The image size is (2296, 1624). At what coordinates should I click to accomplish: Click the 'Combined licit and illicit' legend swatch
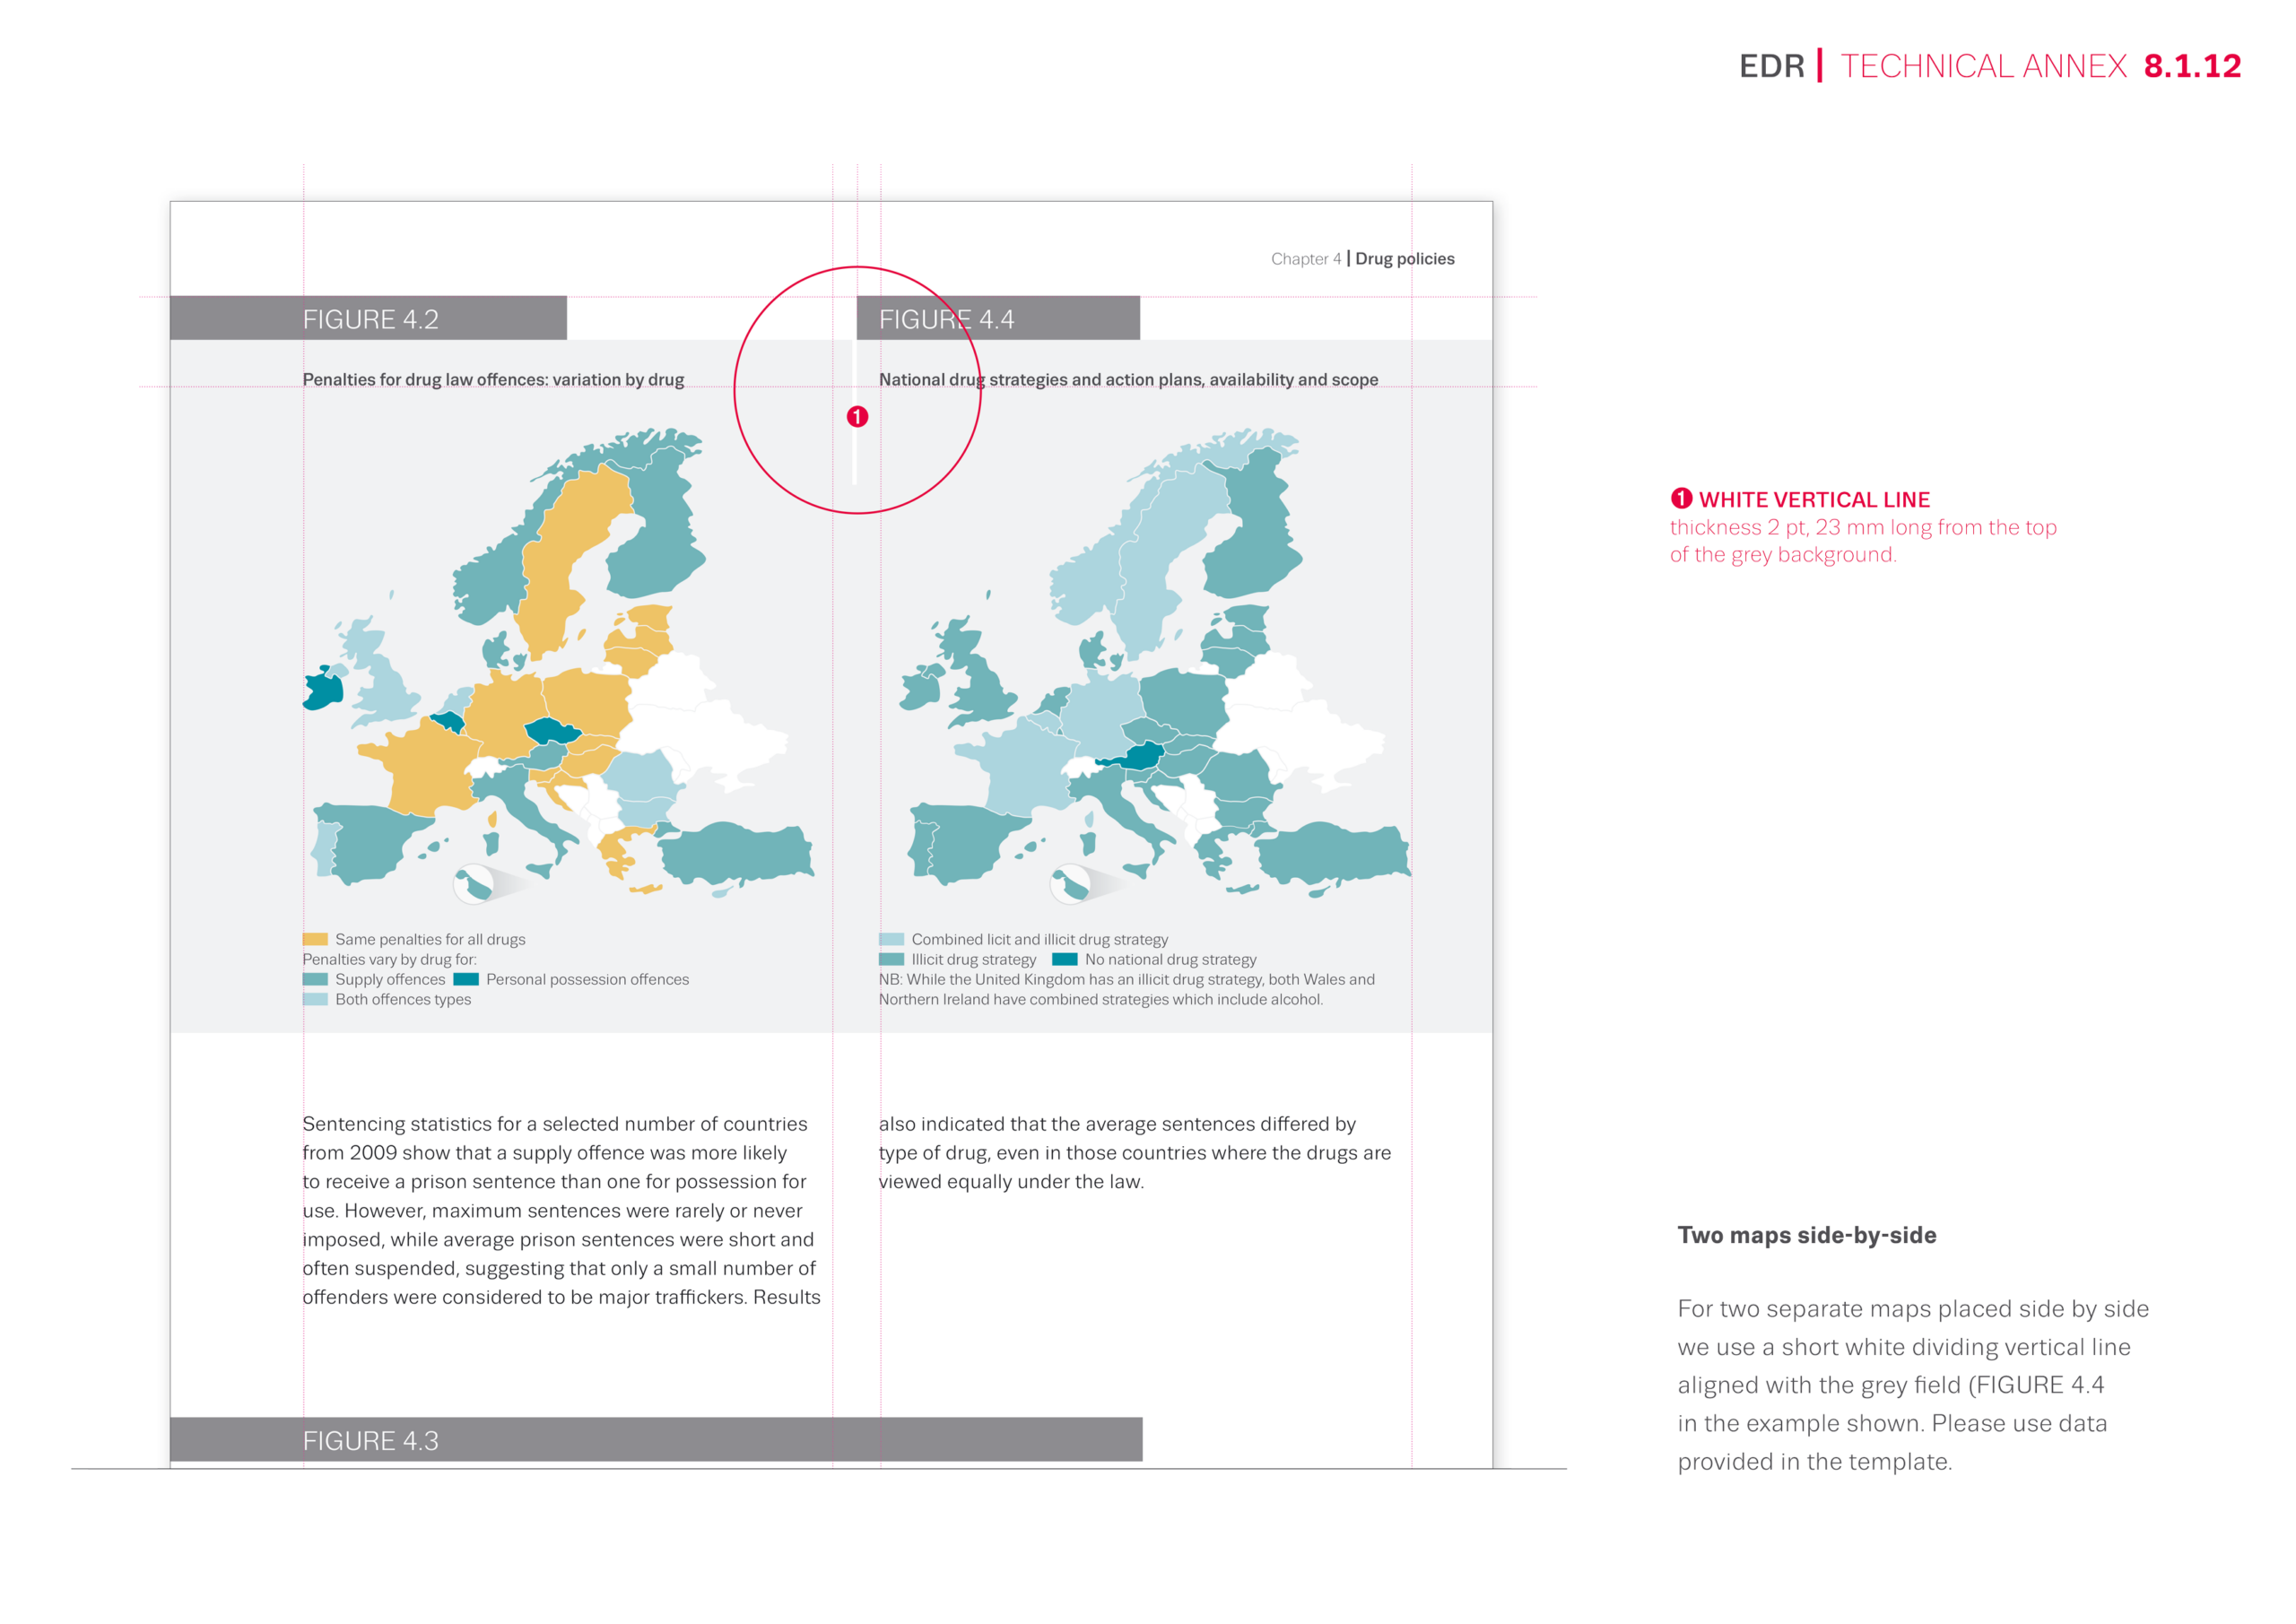pos(891,939)
